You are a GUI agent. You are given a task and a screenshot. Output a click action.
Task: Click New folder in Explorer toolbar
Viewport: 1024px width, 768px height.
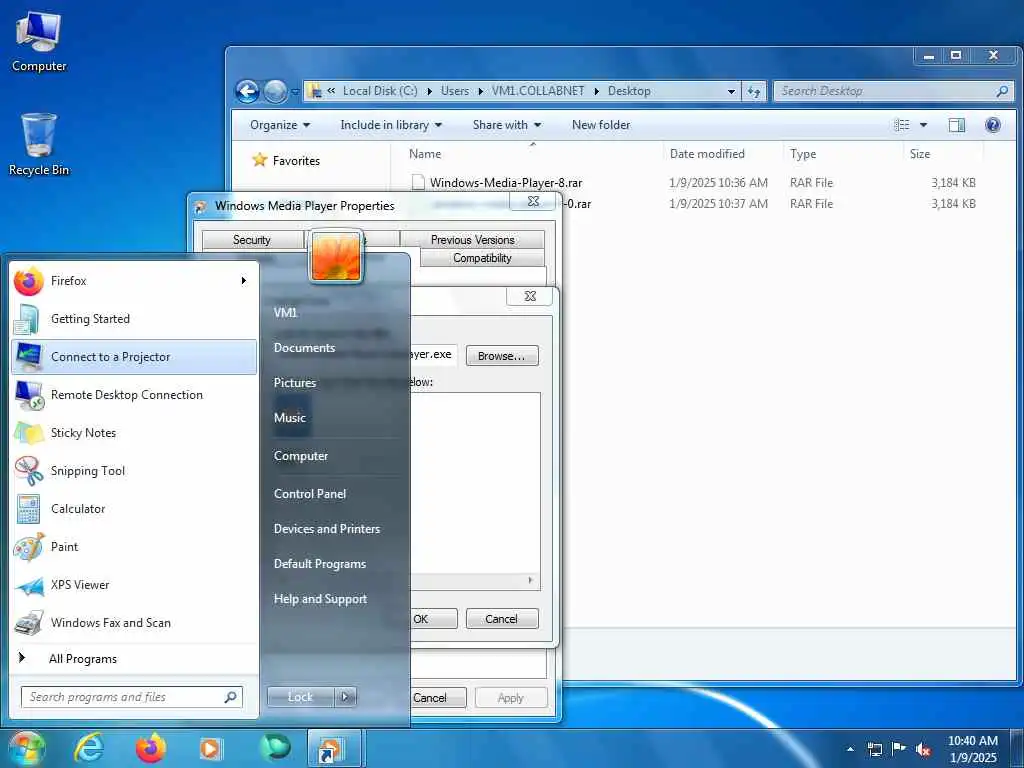(601, 125)
